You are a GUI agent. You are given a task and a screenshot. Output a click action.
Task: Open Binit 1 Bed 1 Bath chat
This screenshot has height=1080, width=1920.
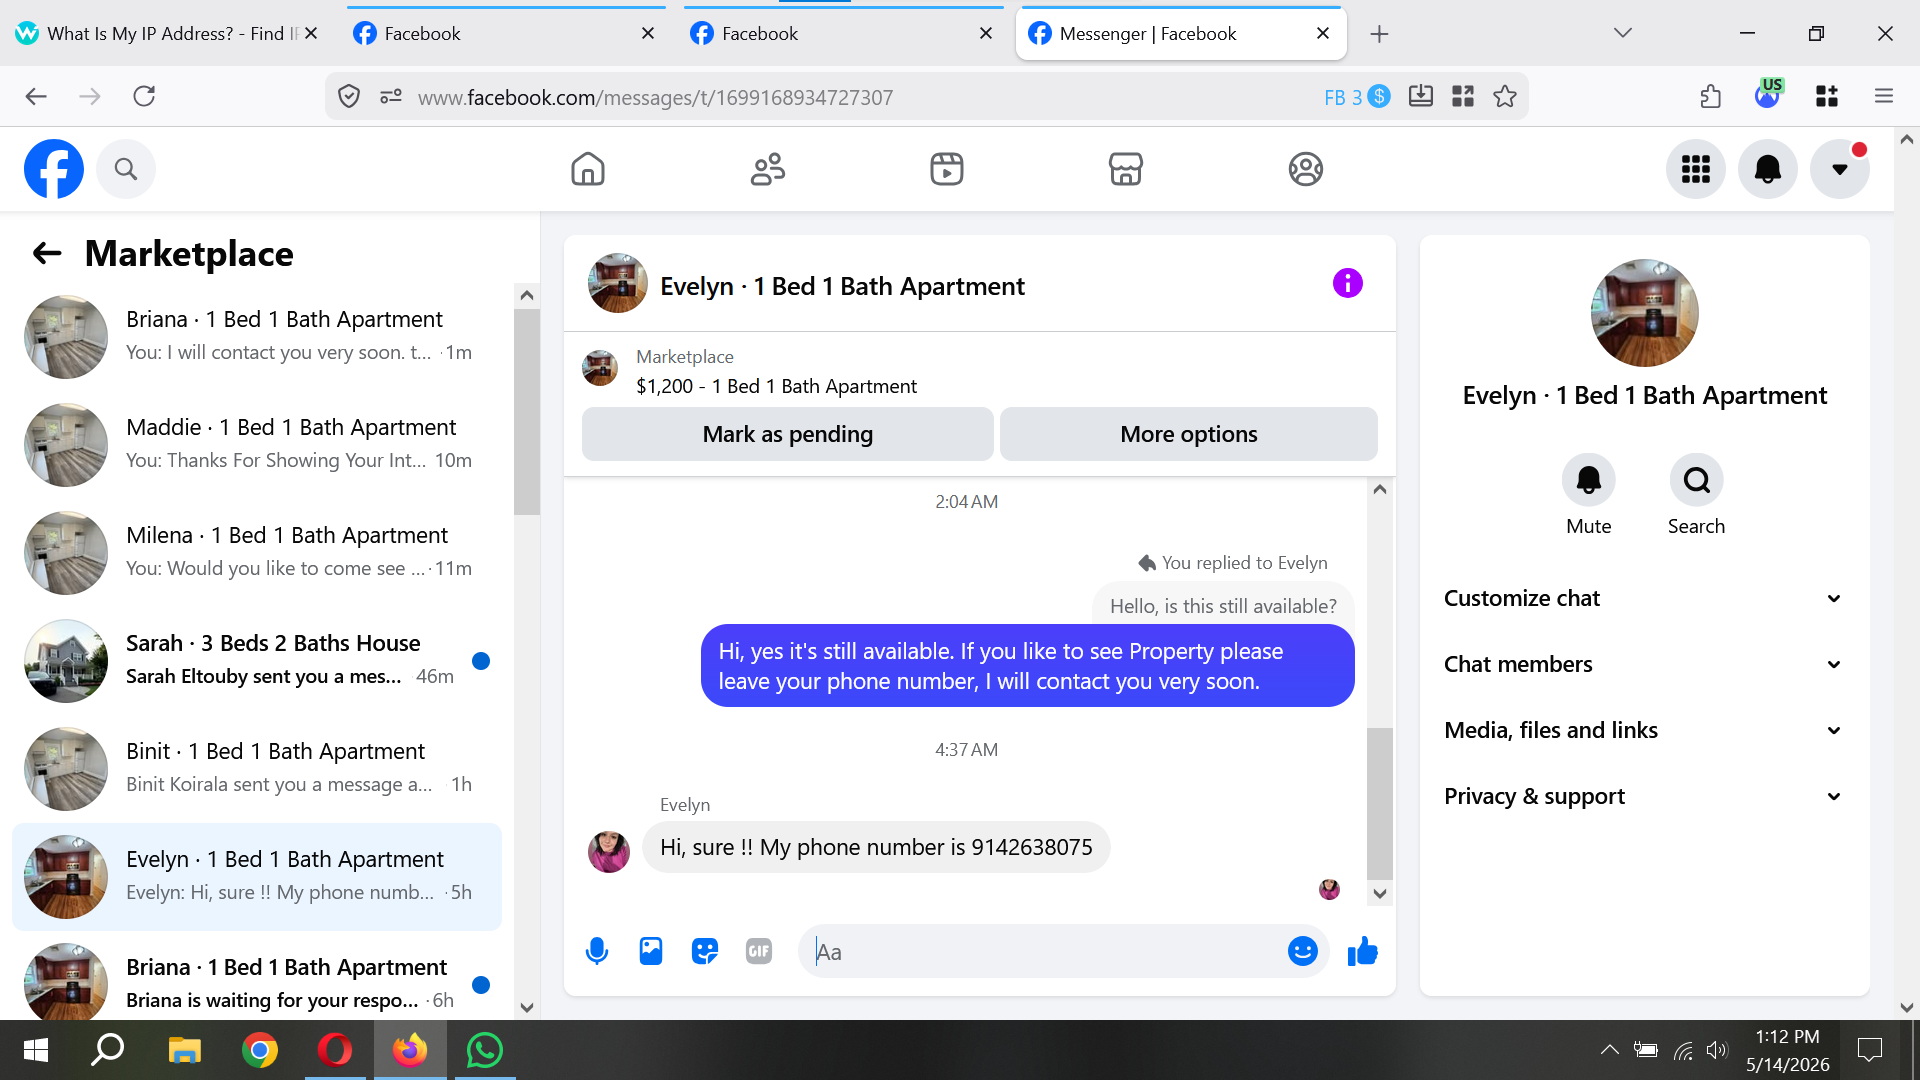[x=257, y=769]
